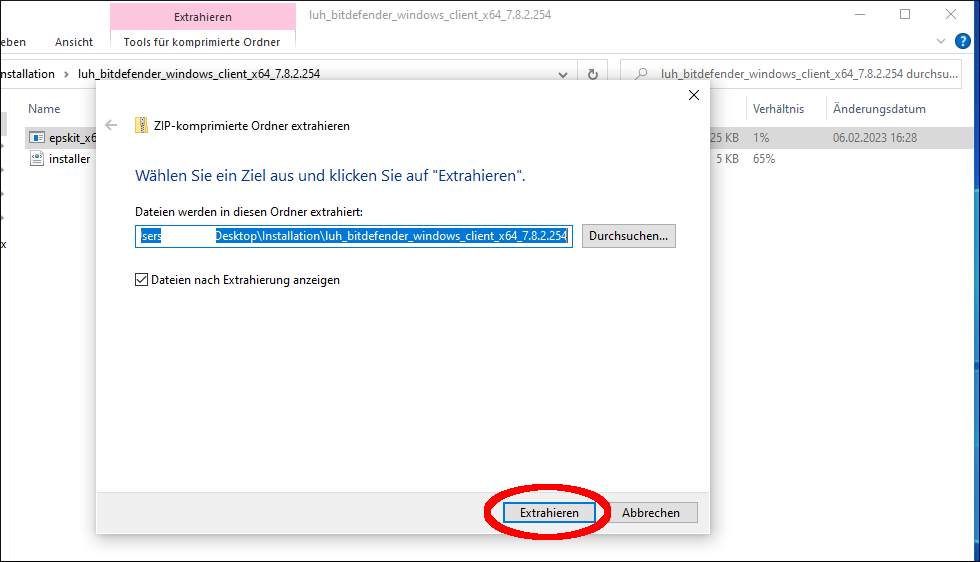Click the Explorer search box

tap(791, 74)
